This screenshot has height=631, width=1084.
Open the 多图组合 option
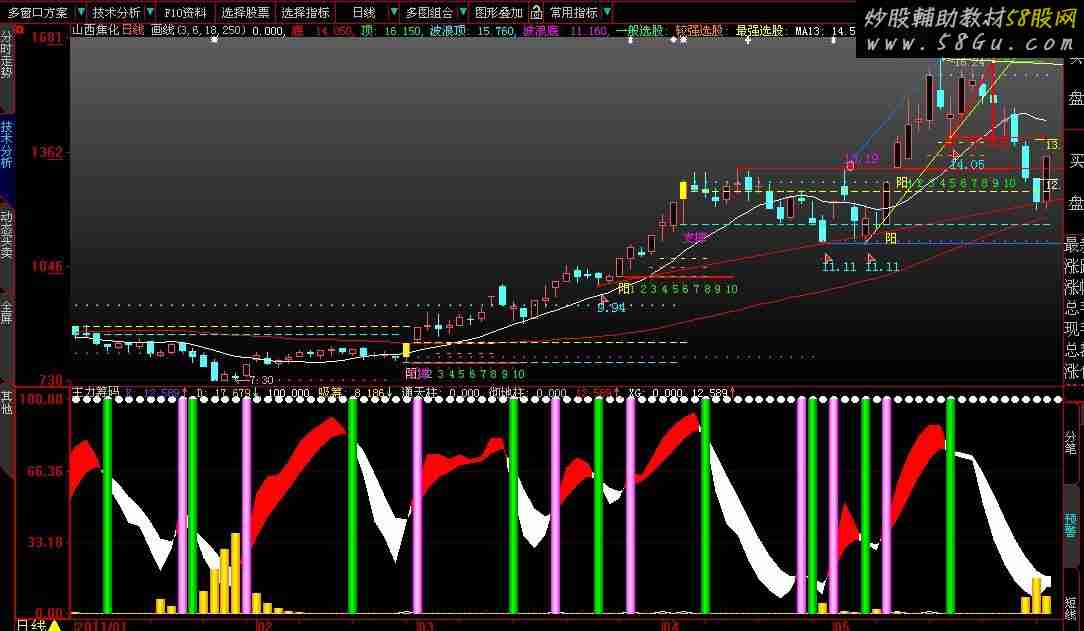click(x=429, y=12)
